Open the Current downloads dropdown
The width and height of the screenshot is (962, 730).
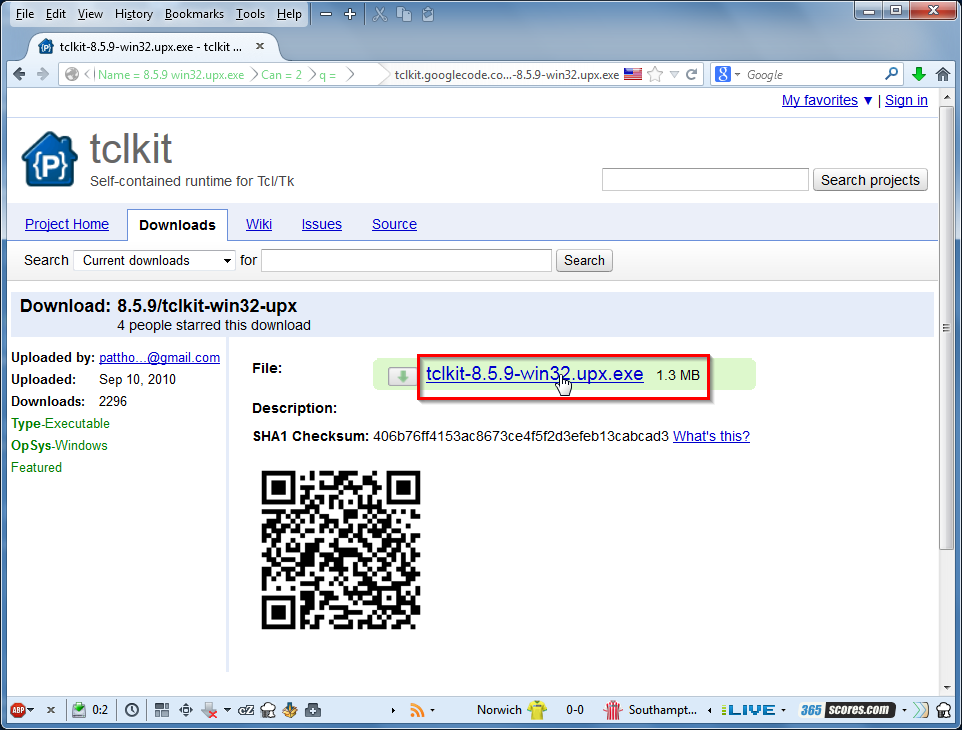coord(153,260)
